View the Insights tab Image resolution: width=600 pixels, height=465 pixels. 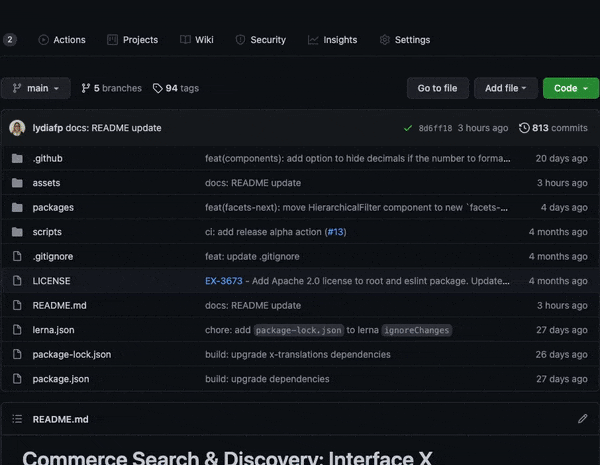click(333, 40)
